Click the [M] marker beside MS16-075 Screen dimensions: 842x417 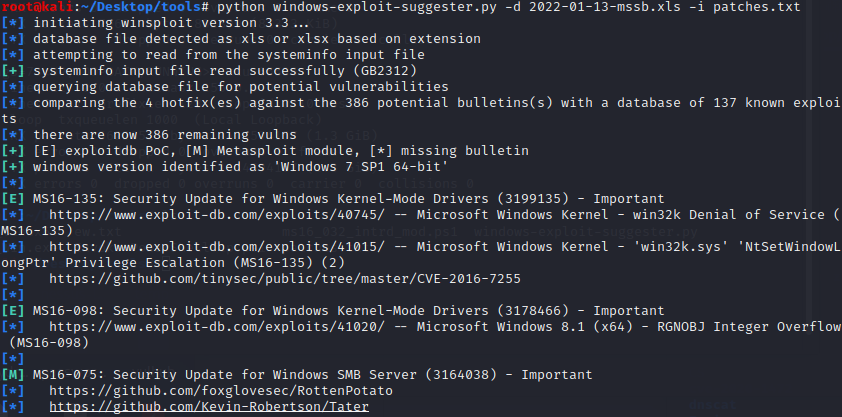tap(13, 375)
